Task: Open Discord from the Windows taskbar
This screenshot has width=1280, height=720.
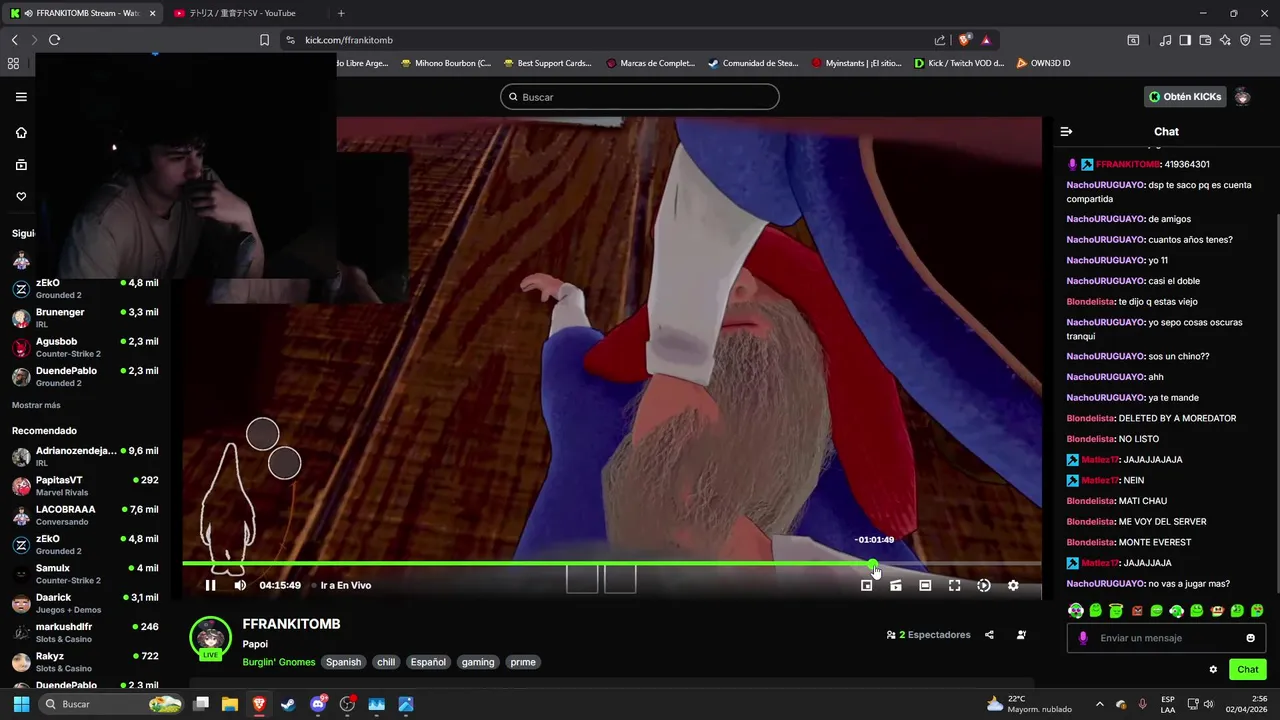Action: coord(318,704)
